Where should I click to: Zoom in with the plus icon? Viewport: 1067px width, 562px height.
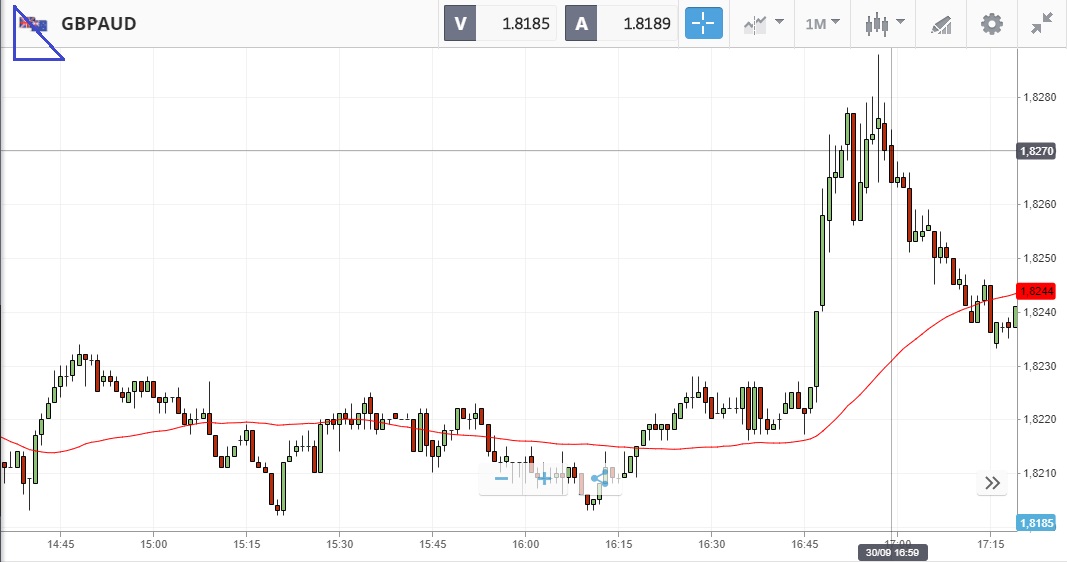tap(544, 478)
